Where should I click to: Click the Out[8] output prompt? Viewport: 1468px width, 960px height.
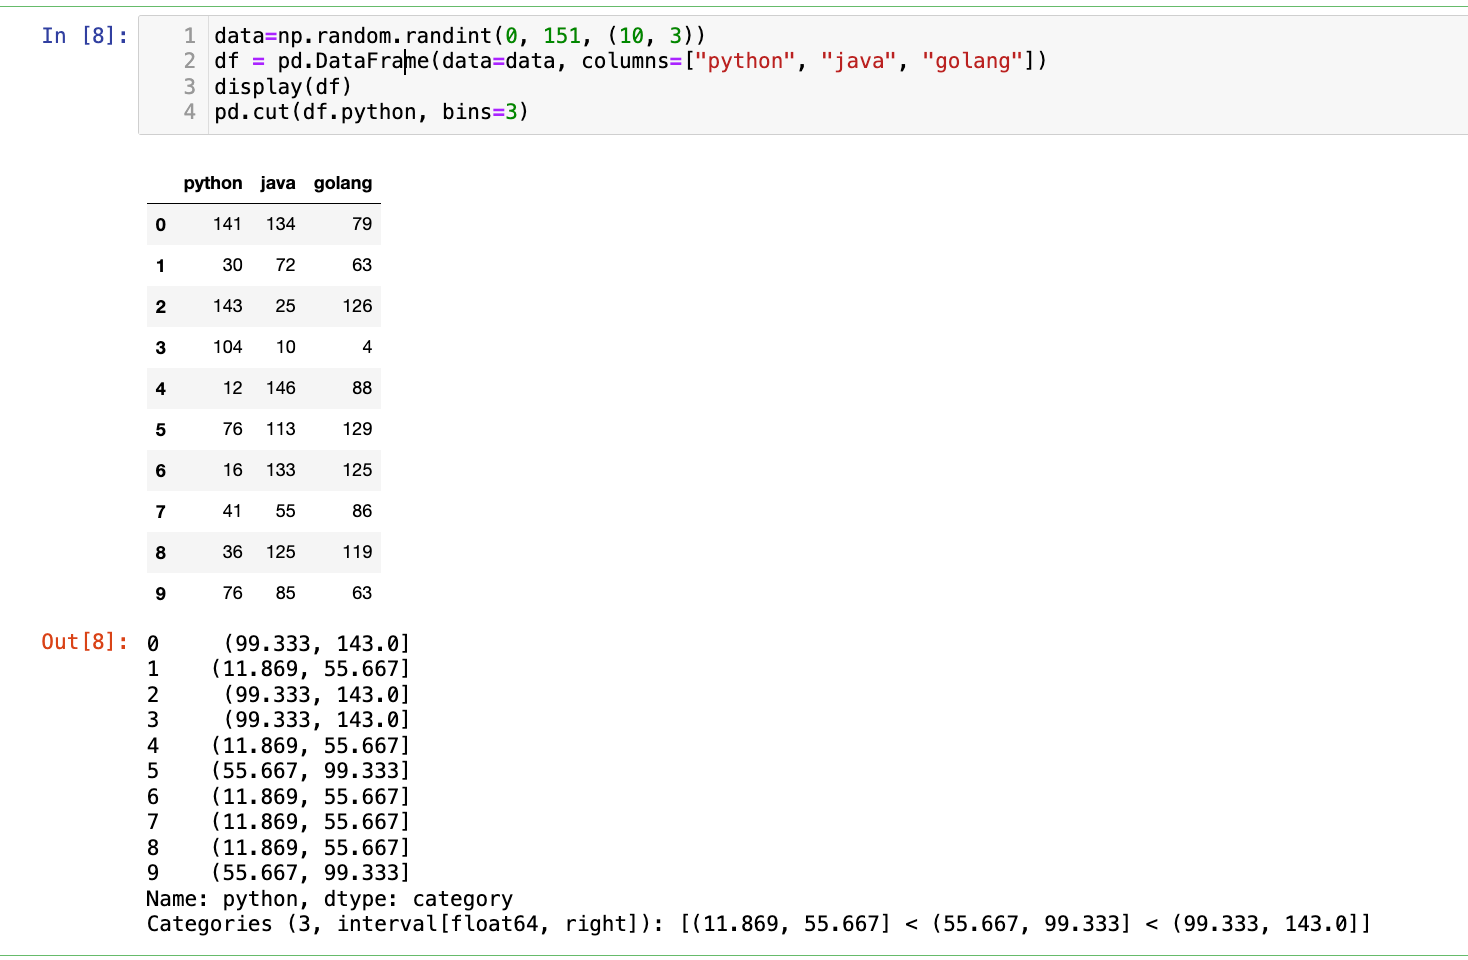click(x=84, y=642)
